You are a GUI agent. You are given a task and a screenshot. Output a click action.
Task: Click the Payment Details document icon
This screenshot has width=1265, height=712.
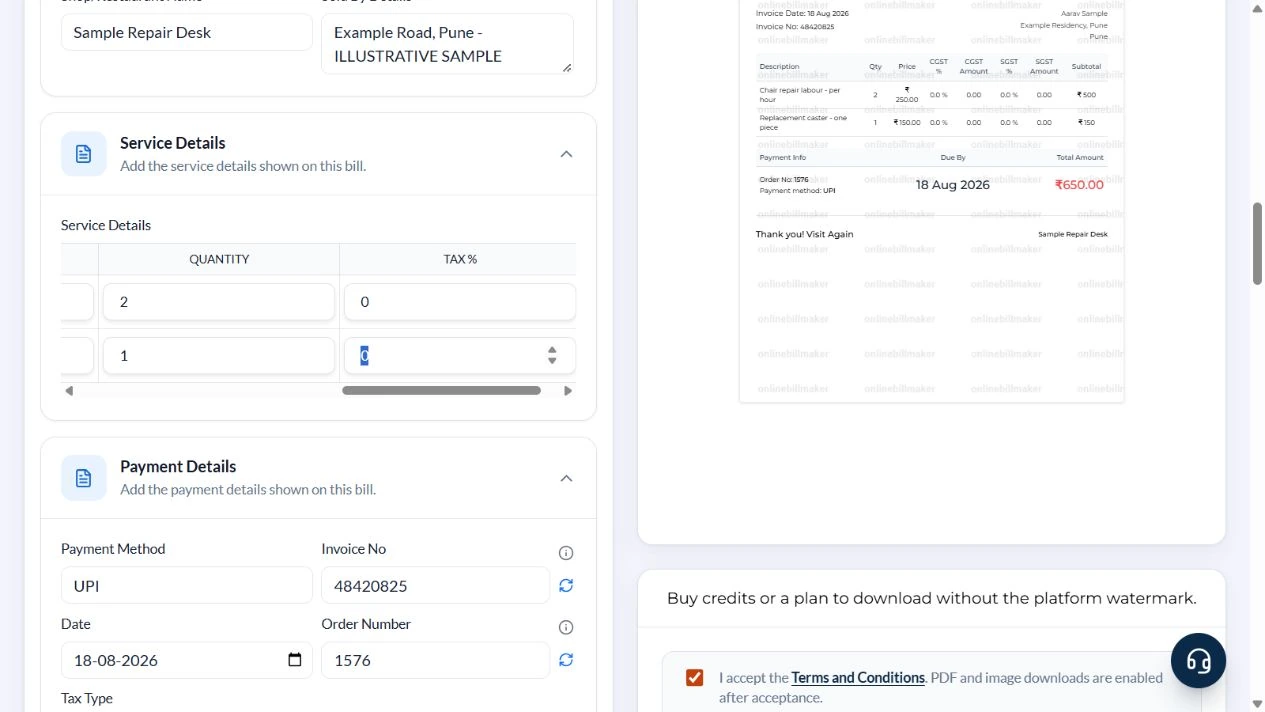pos(84,478)
